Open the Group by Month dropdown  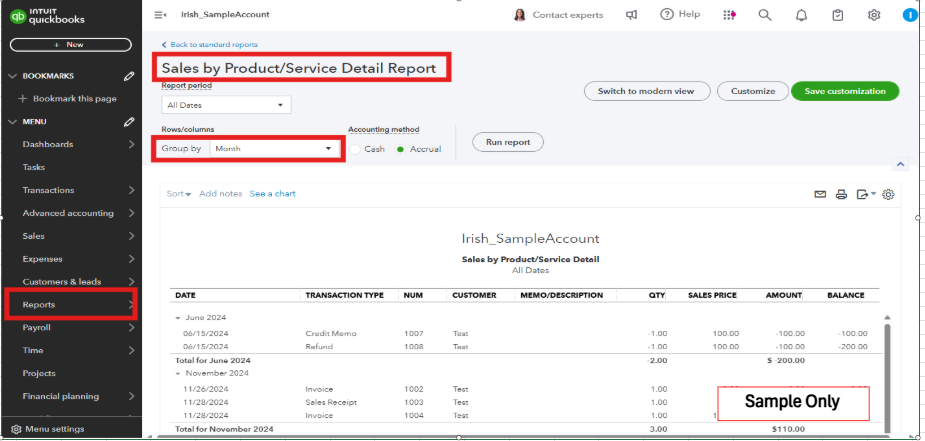point(274,149)
